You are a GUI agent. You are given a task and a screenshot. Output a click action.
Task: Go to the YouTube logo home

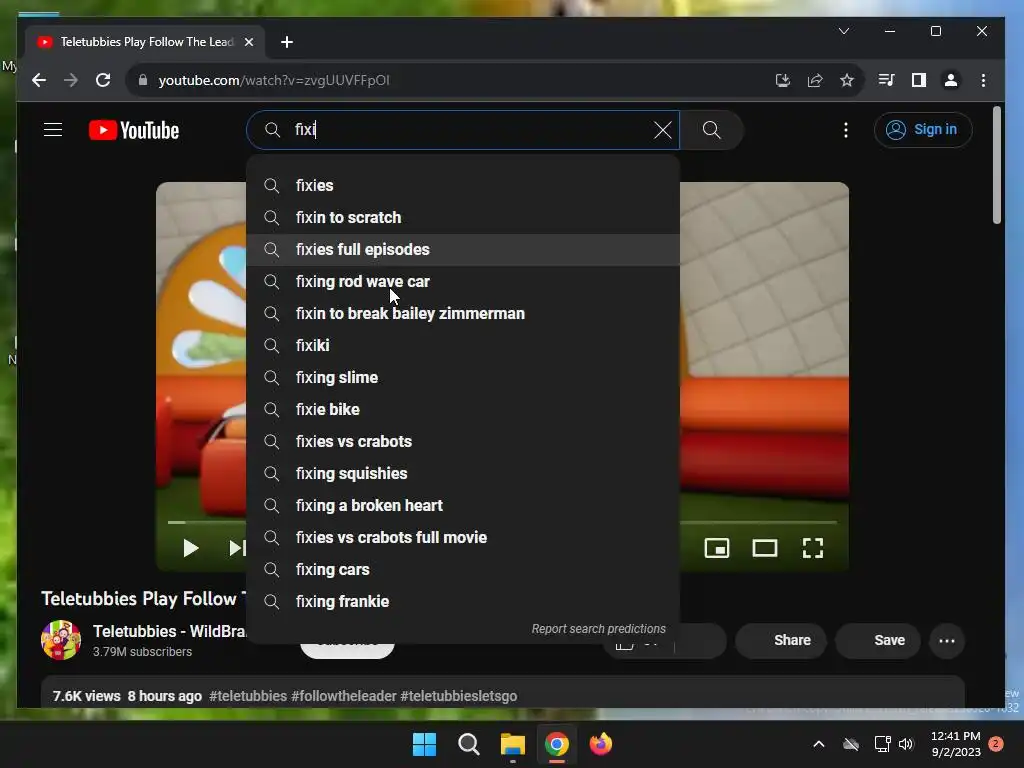coord(134,130)
